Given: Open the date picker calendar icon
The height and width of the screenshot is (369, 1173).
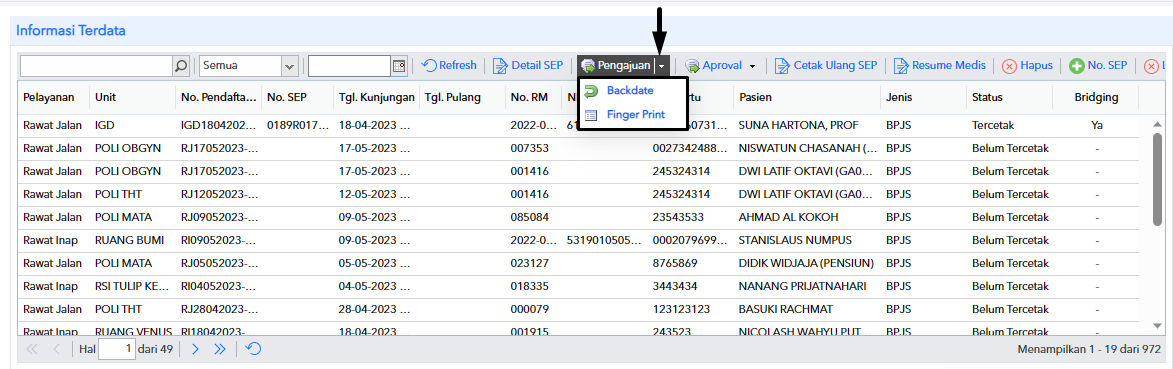Looking at the screenshot, I should point(399,66).
